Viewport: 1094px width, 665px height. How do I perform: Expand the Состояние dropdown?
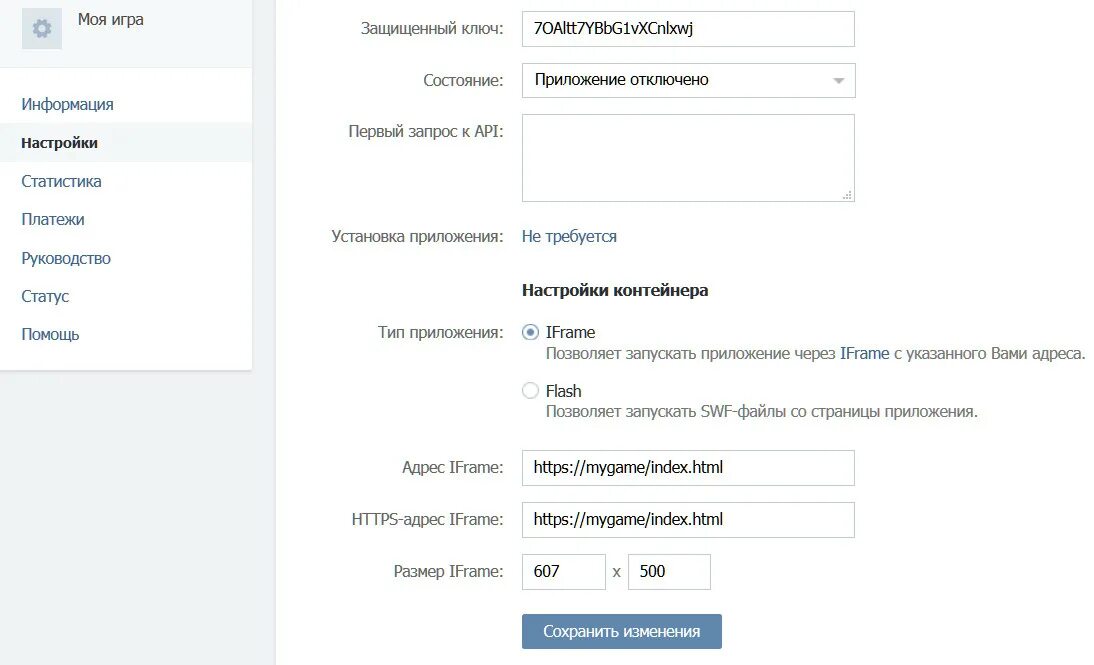pos(688,80)
